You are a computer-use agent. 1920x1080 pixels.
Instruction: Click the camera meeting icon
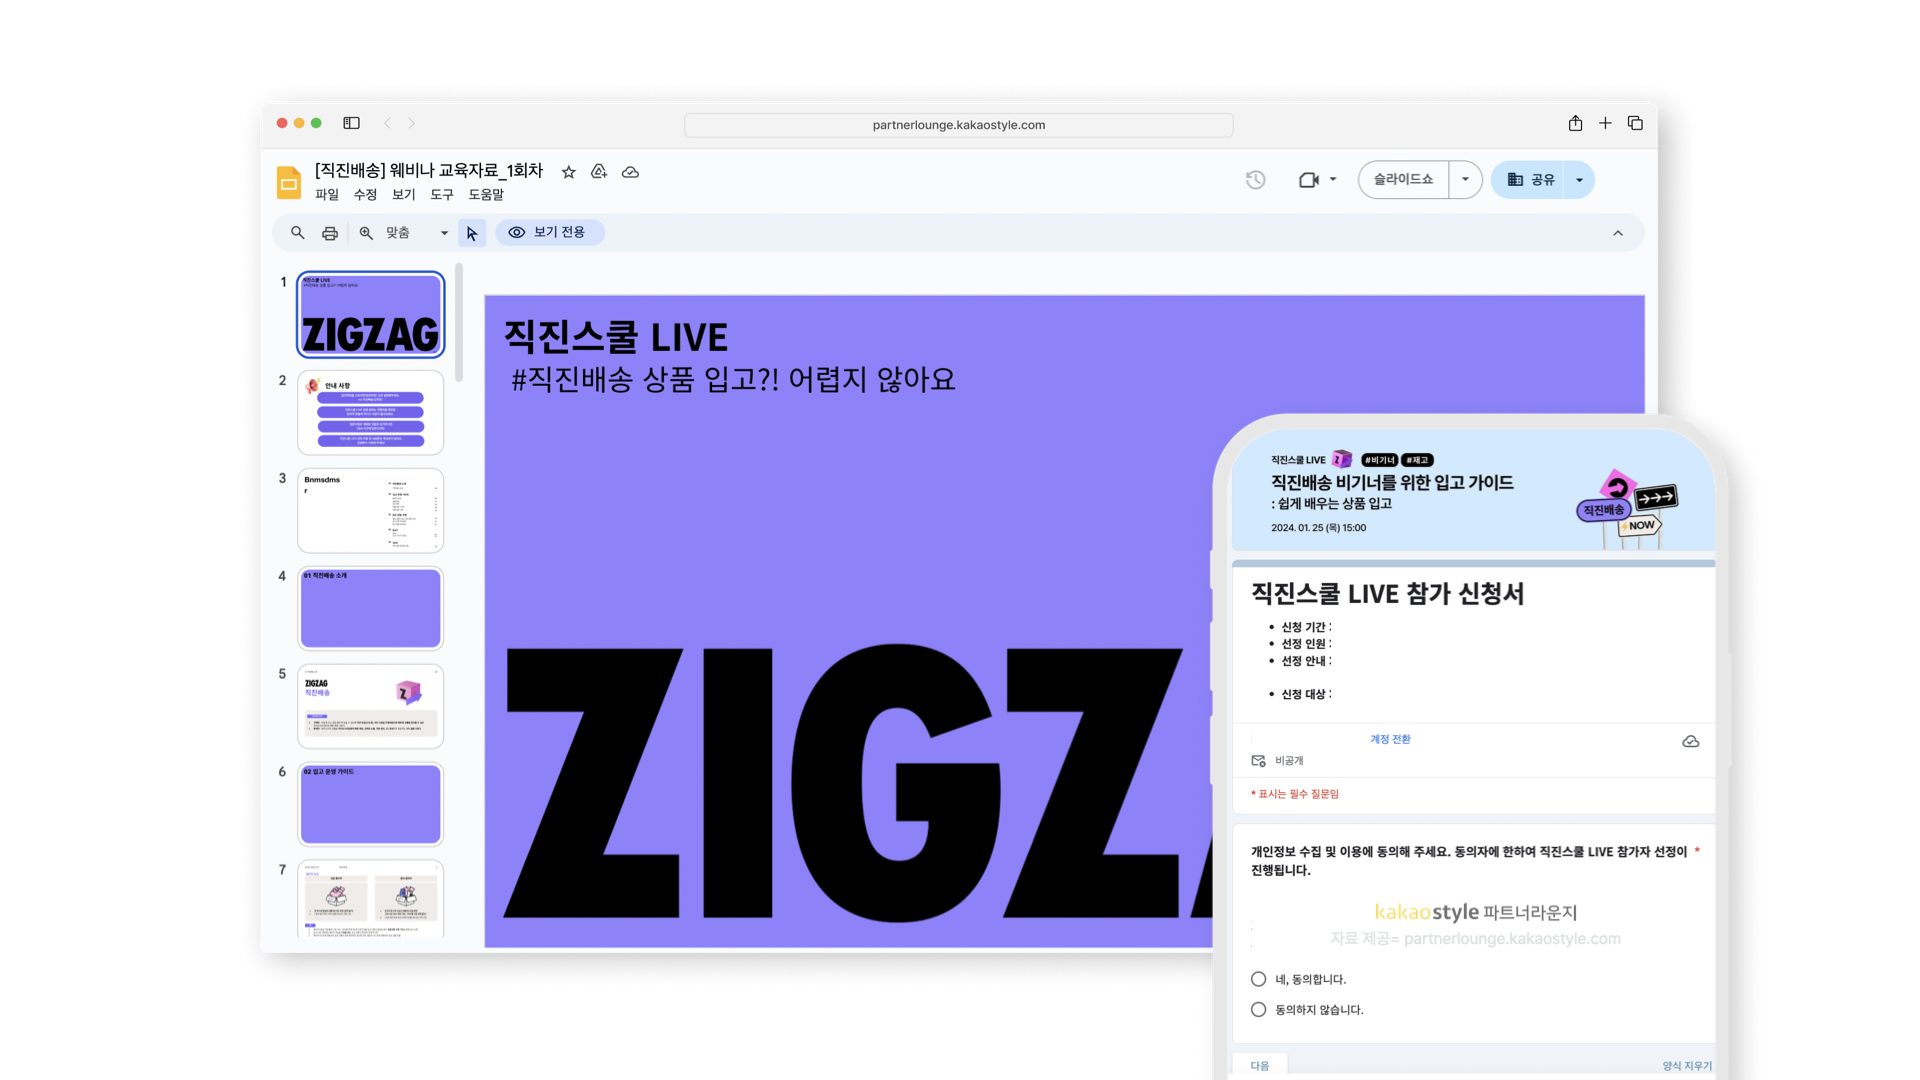coord(1308,180)
